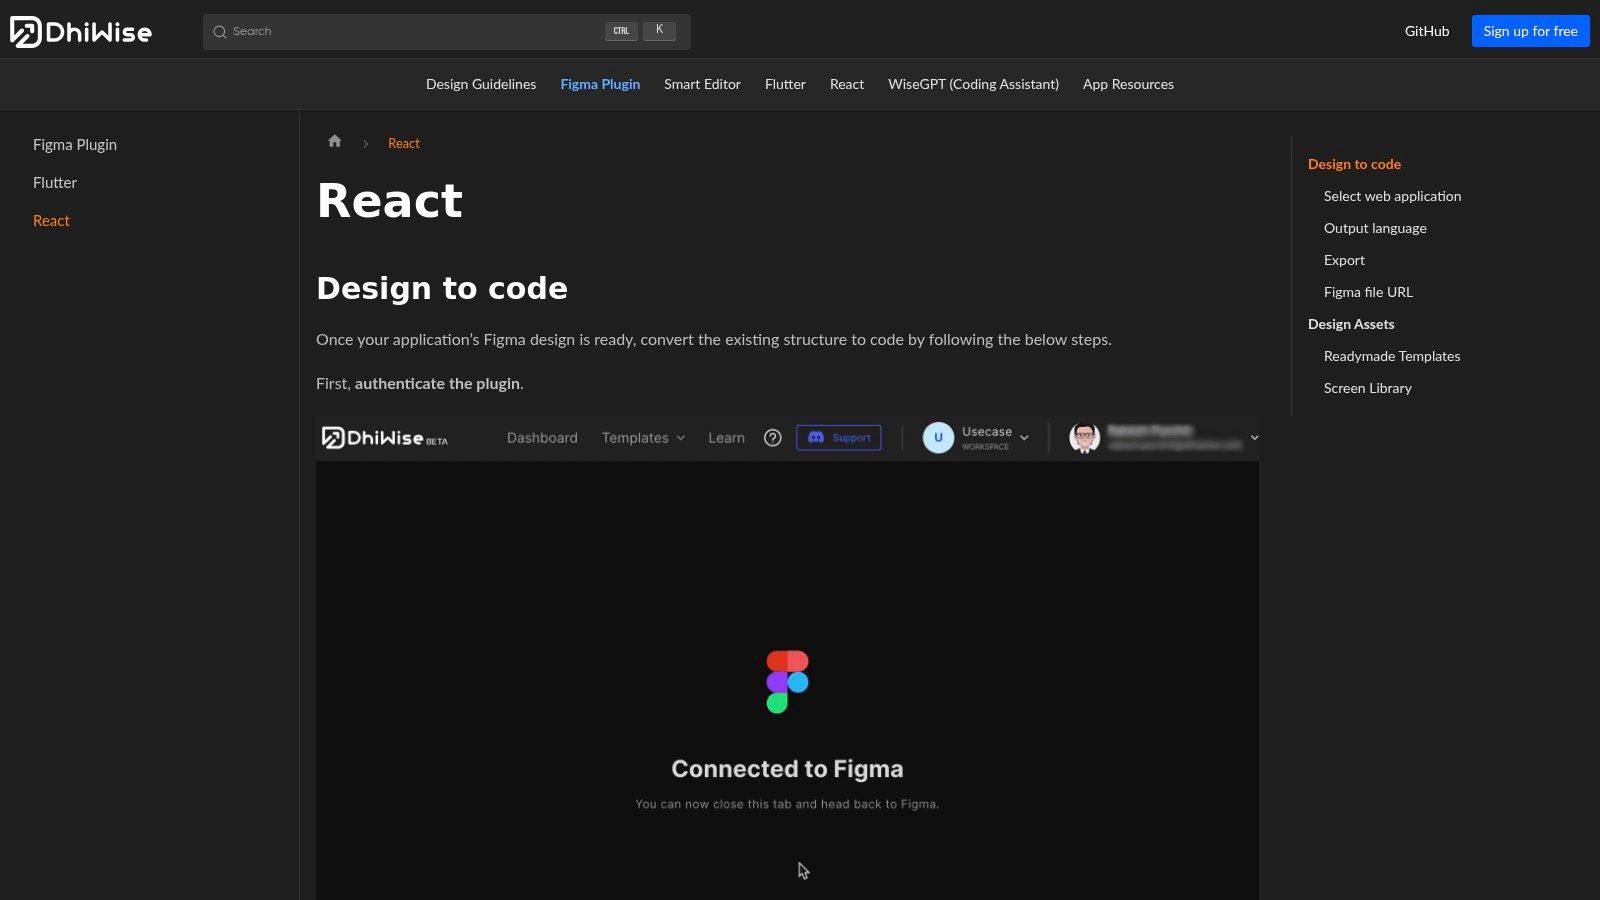Click the U workspace avatar in screenshot
Screen dimensions: 1600x900
[938, 438]
